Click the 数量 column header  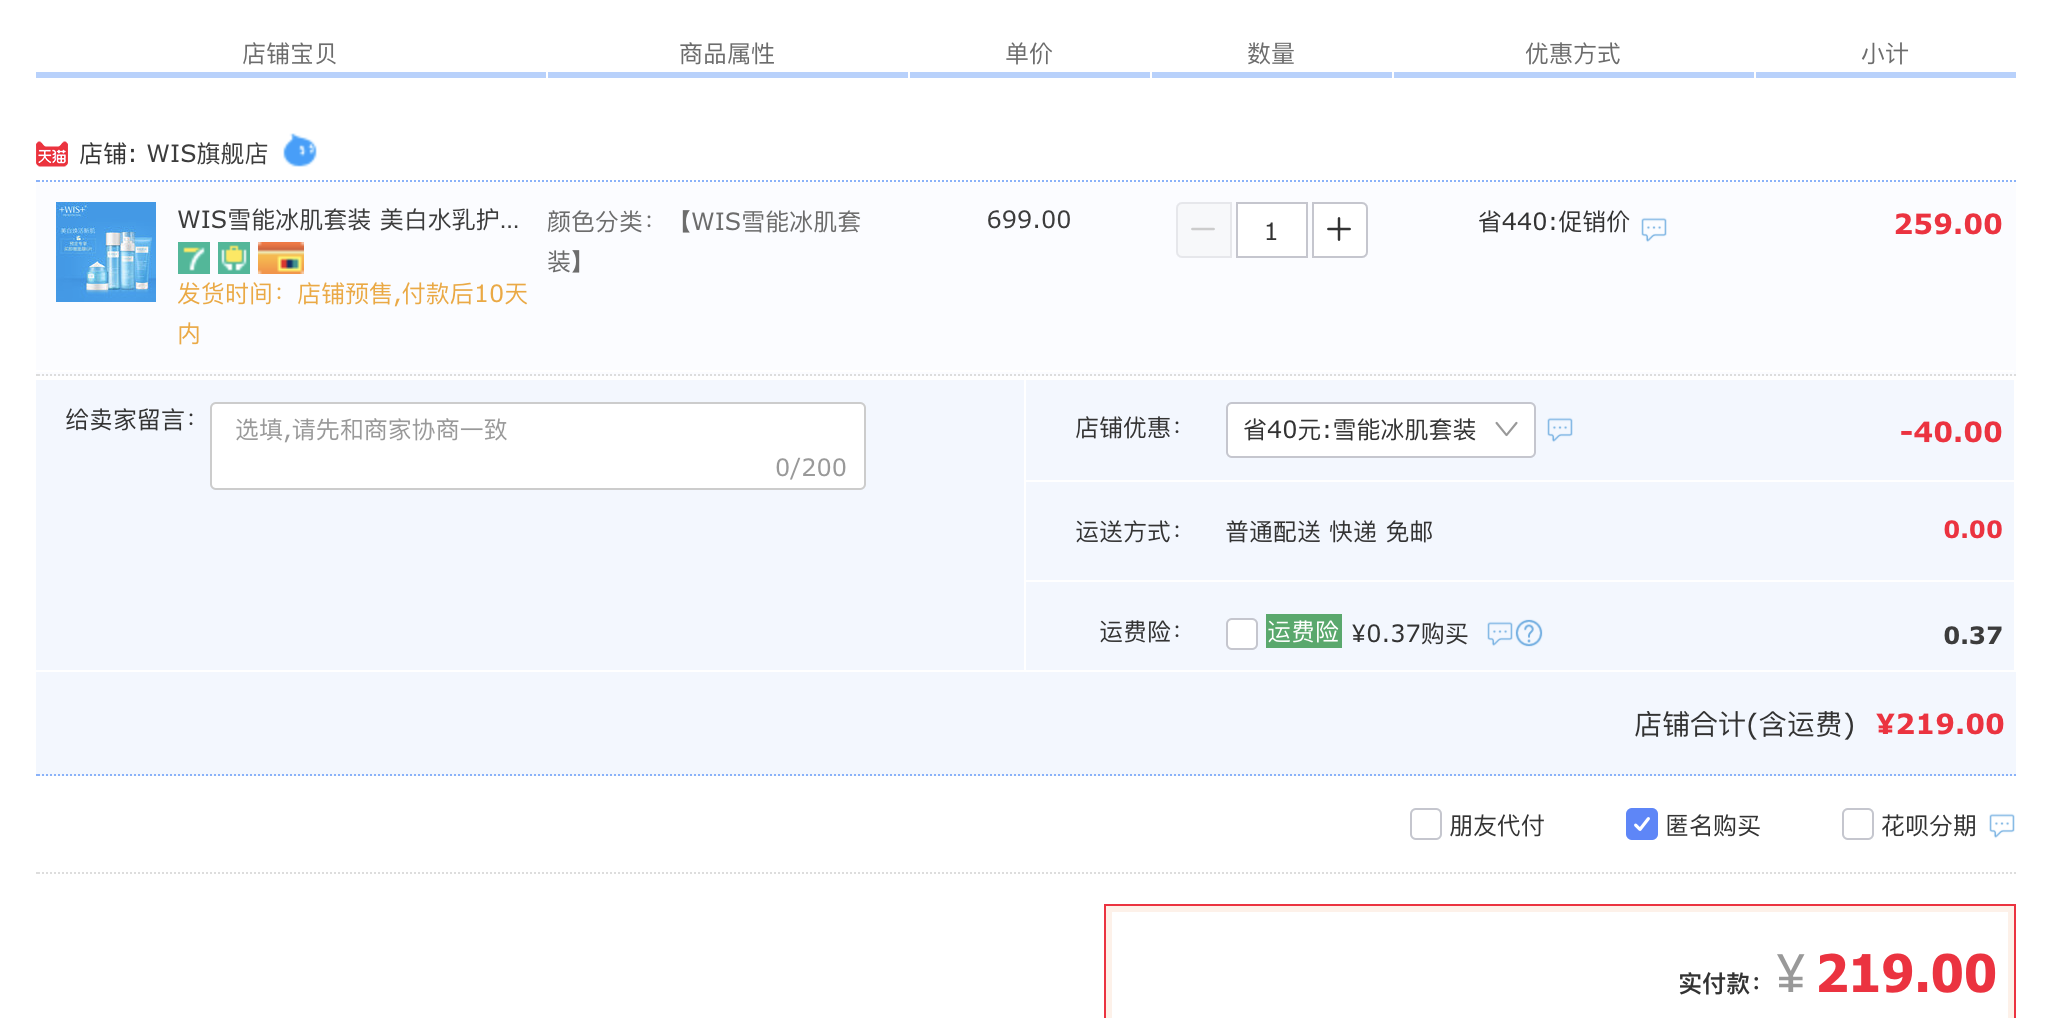pos(1271,54)
